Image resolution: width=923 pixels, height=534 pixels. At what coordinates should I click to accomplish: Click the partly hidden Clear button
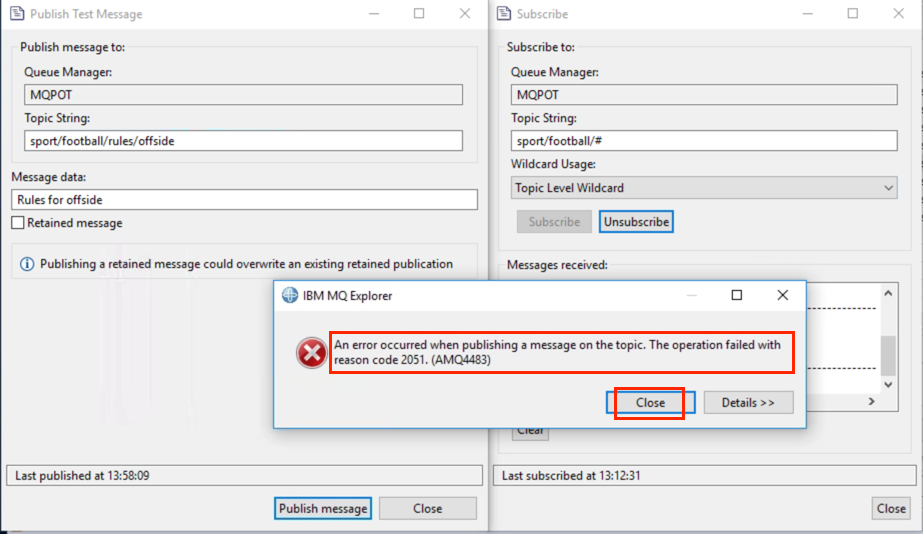530,433
